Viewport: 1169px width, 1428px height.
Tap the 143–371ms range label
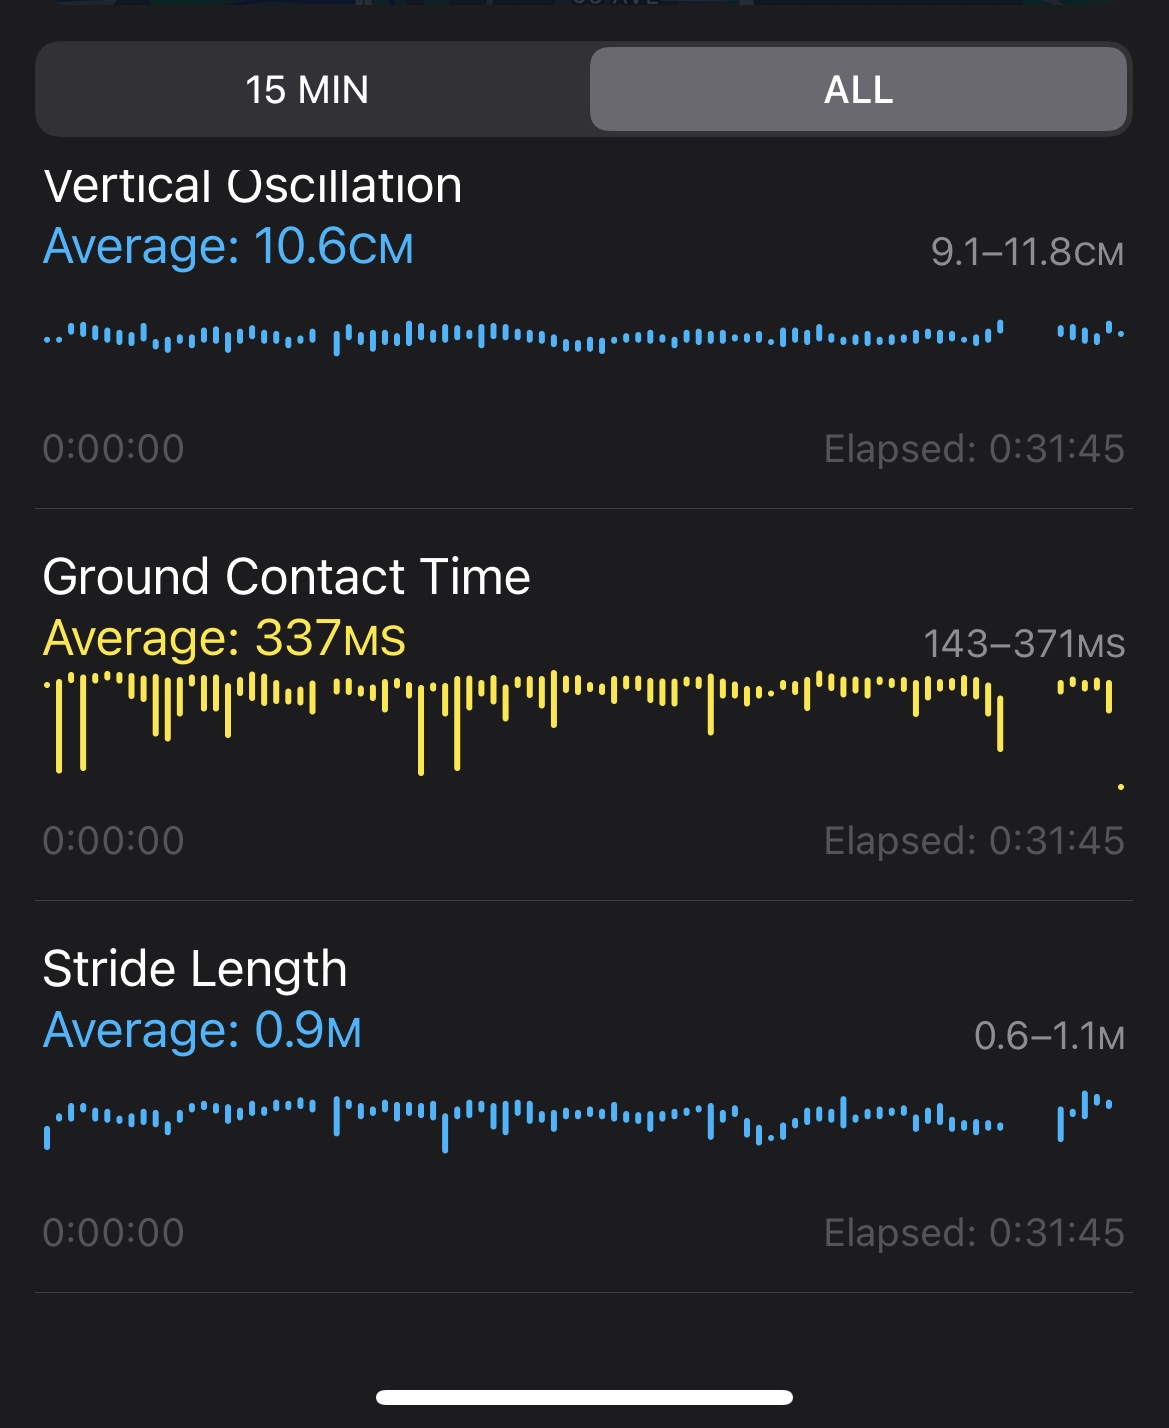pyautogui.click(x=1024, y=644)
